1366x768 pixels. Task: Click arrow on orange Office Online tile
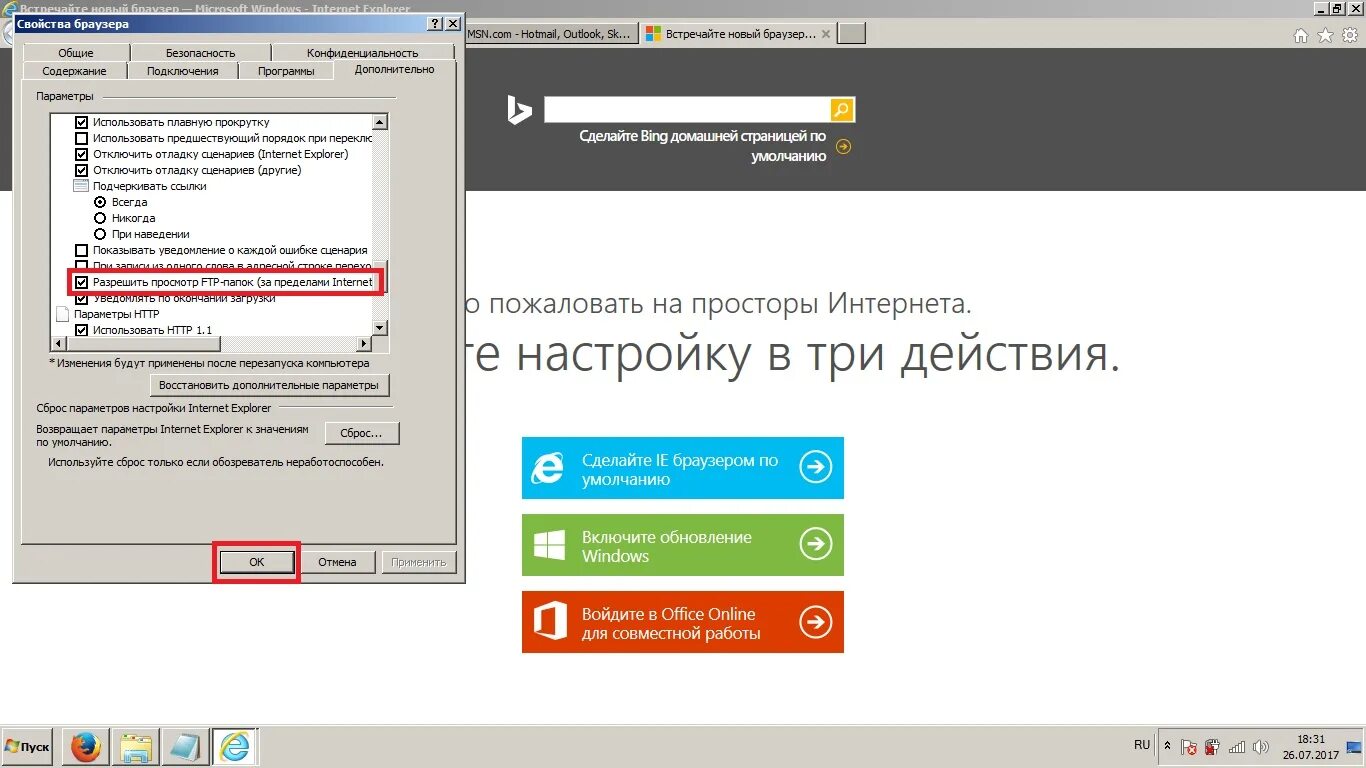point(816,622)
